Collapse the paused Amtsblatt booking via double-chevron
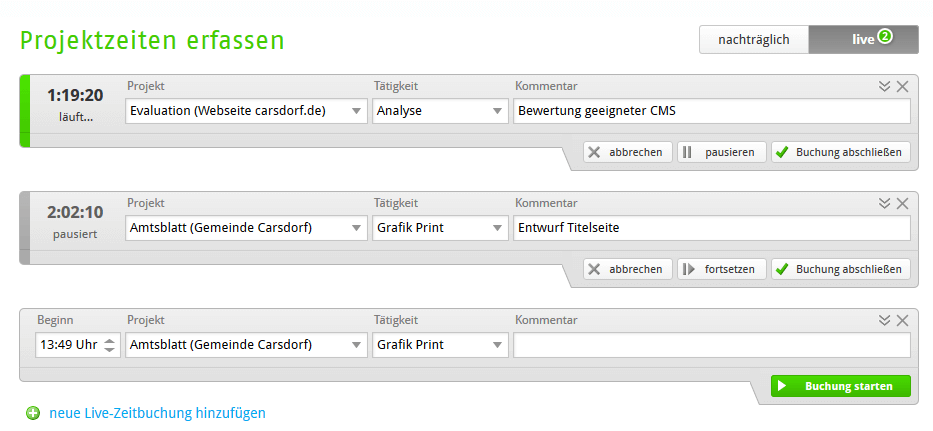The width and height of the screenshot is (933, 431). [884, 204]
